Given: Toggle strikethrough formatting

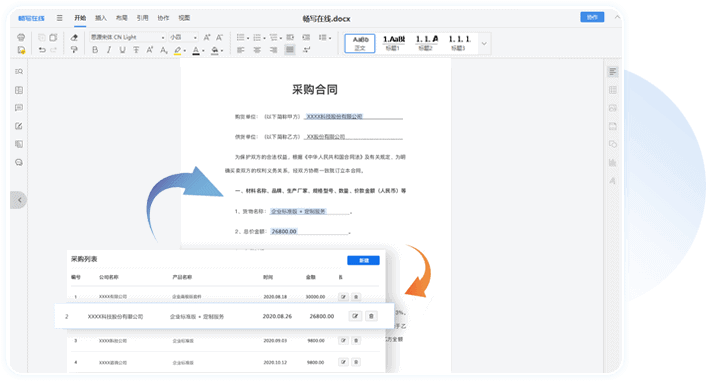Looking at the screenshot, I should [136, 50].
